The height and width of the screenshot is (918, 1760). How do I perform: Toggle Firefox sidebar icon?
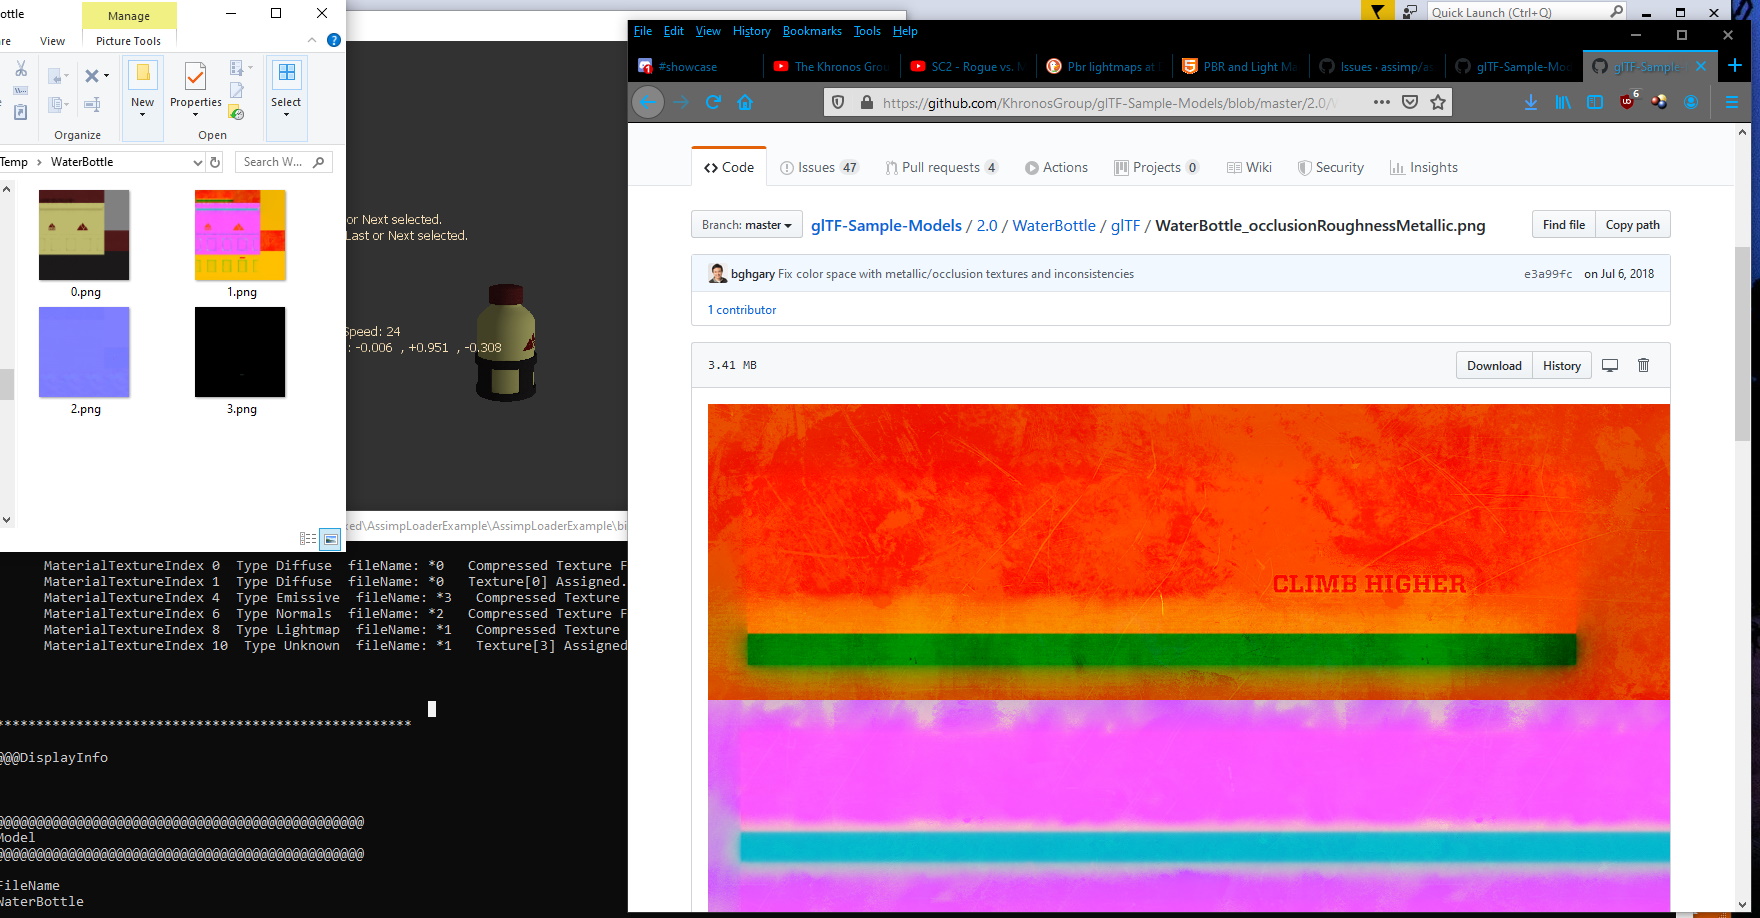(1595, 102)
